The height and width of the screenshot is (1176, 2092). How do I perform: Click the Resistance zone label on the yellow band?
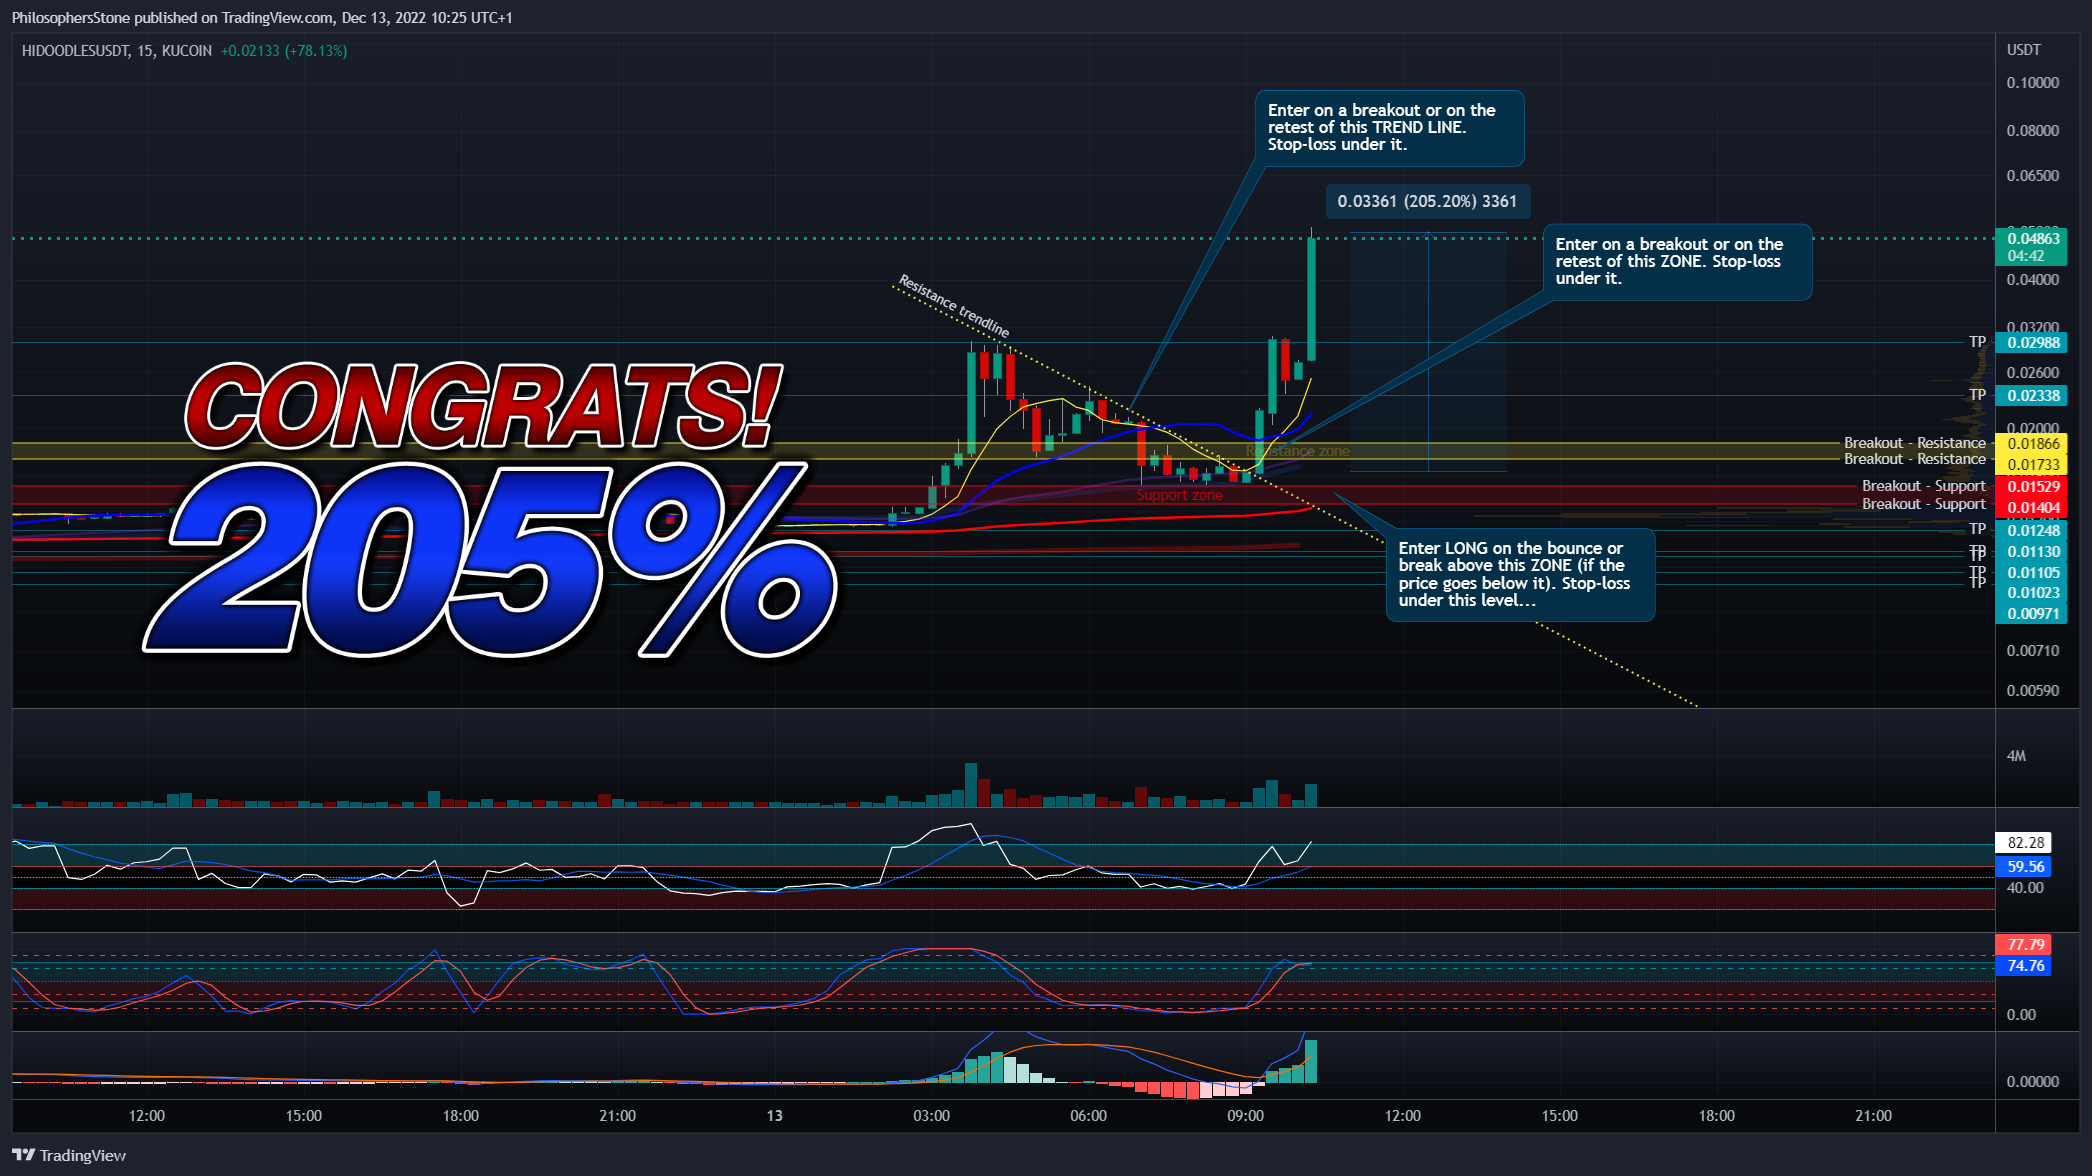pos(1298,452)
